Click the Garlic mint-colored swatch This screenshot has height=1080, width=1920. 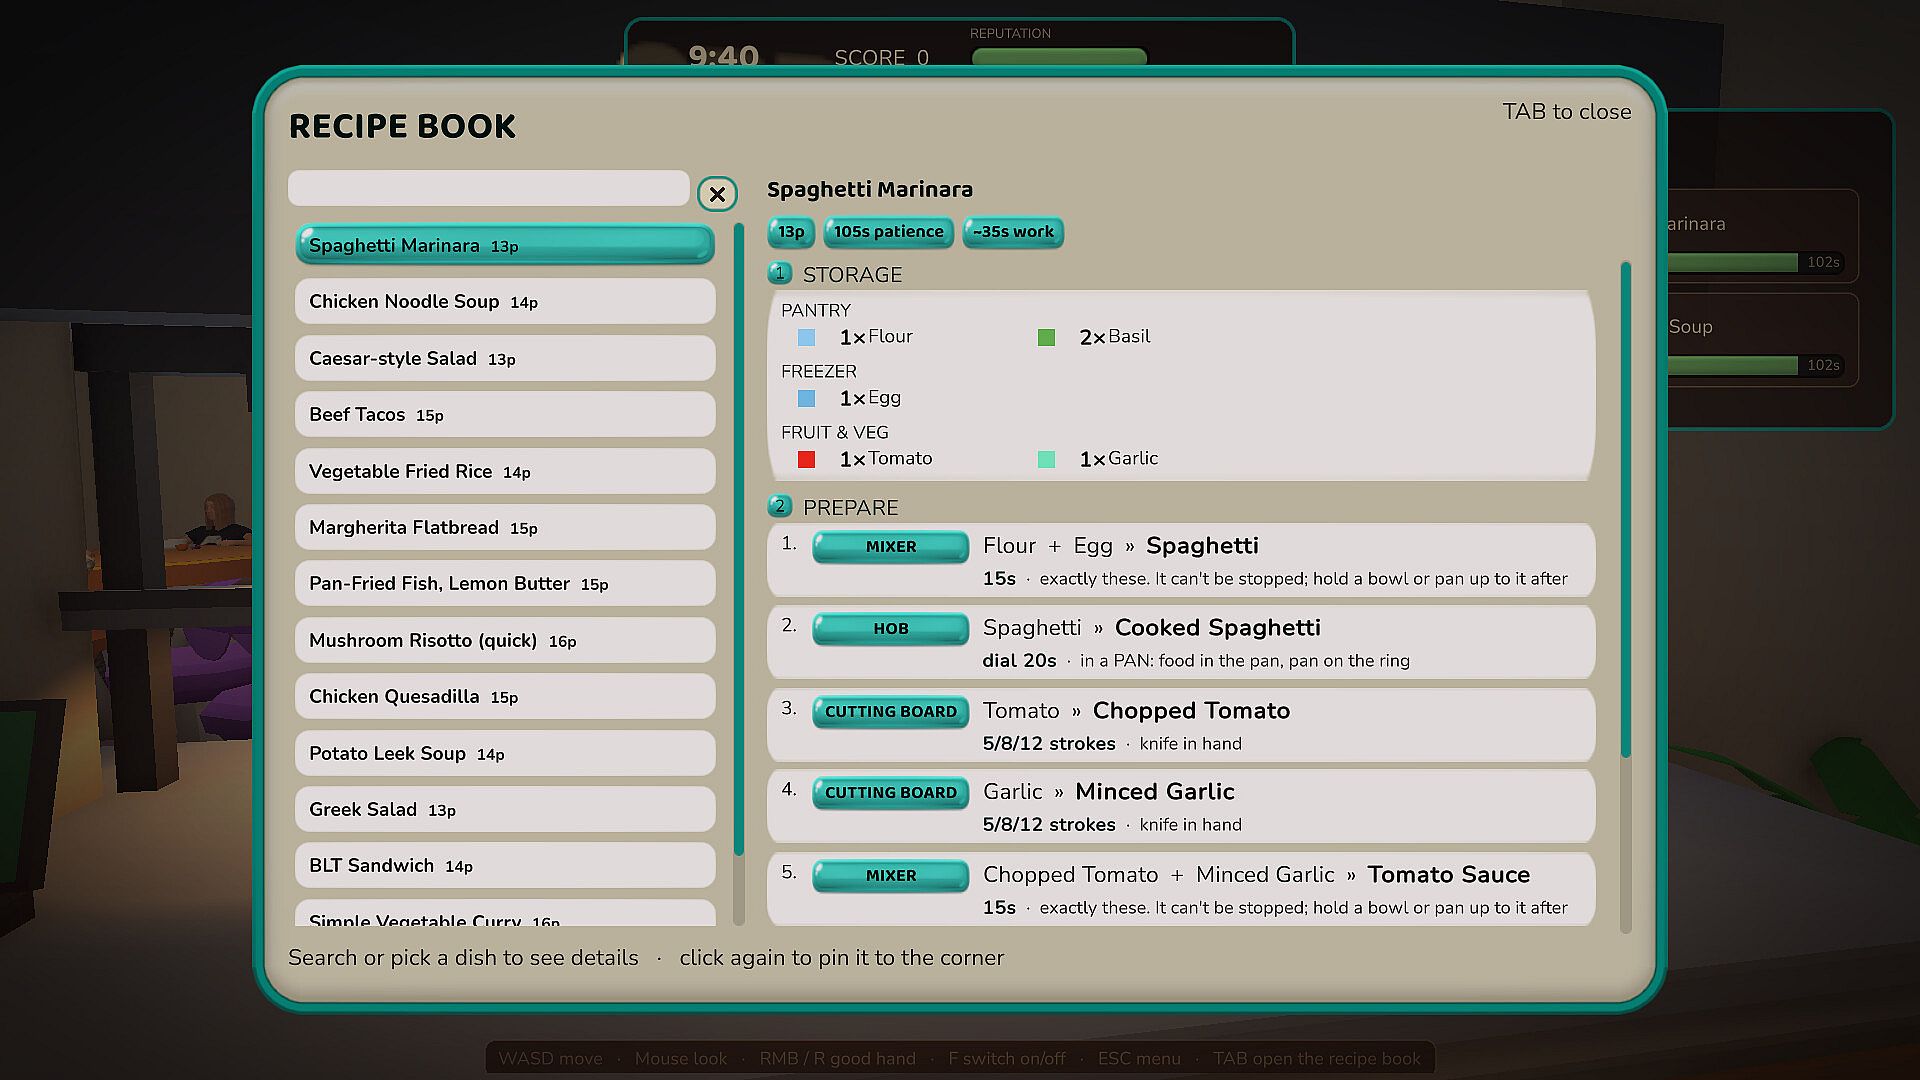pyautogui.click(x=1046, y=460)
